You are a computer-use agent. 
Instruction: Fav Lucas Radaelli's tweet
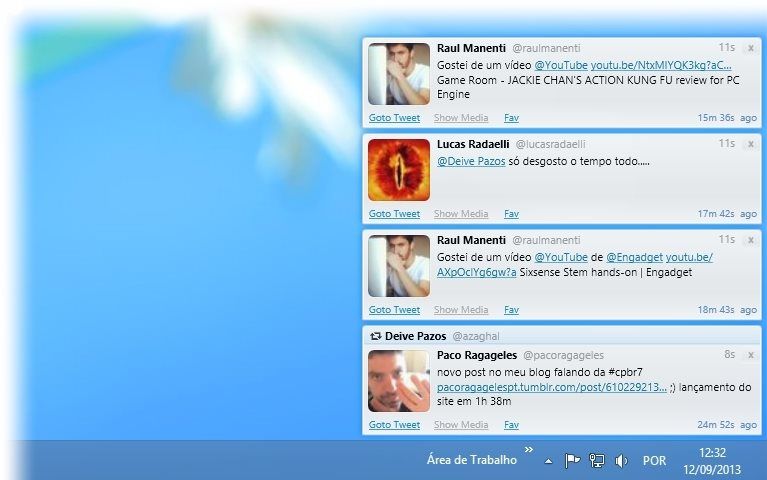pyautogui.click(x=511, y=214)
